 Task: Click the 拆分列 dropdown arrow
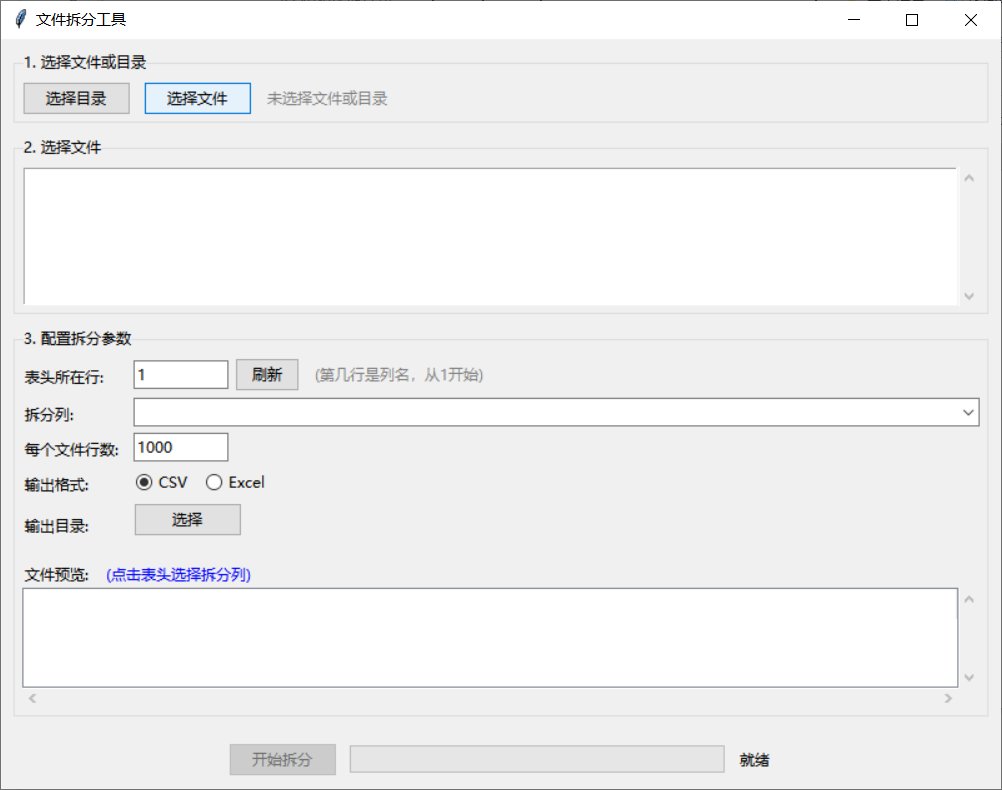pyautogui.click(x=967, y=411)
